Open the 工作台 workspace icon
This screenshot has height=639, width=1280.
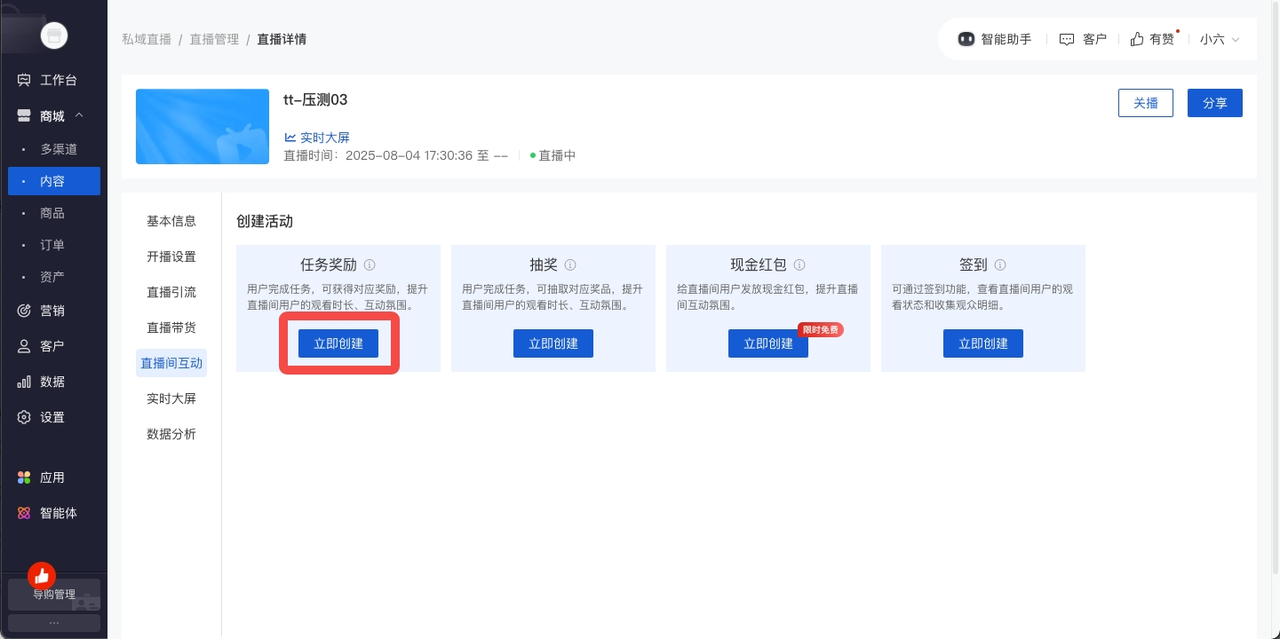click(22, 79)
